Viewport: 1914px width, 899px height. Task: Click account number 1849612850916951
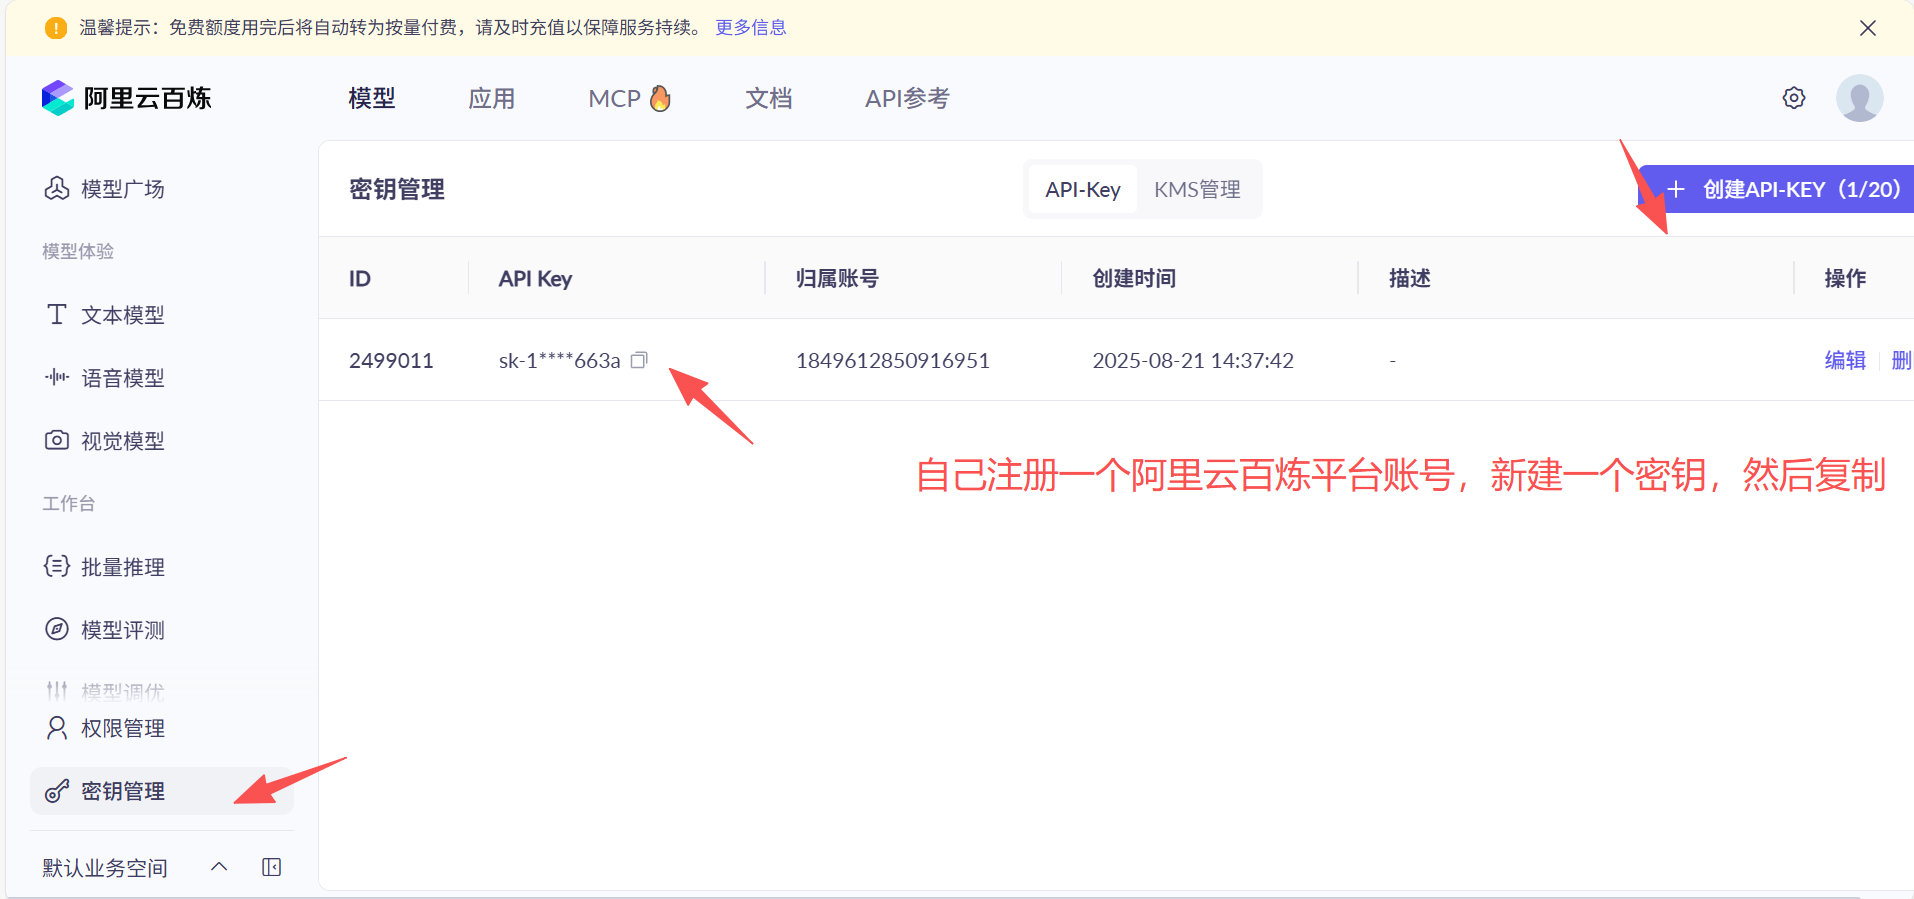[x=892, y=360]
